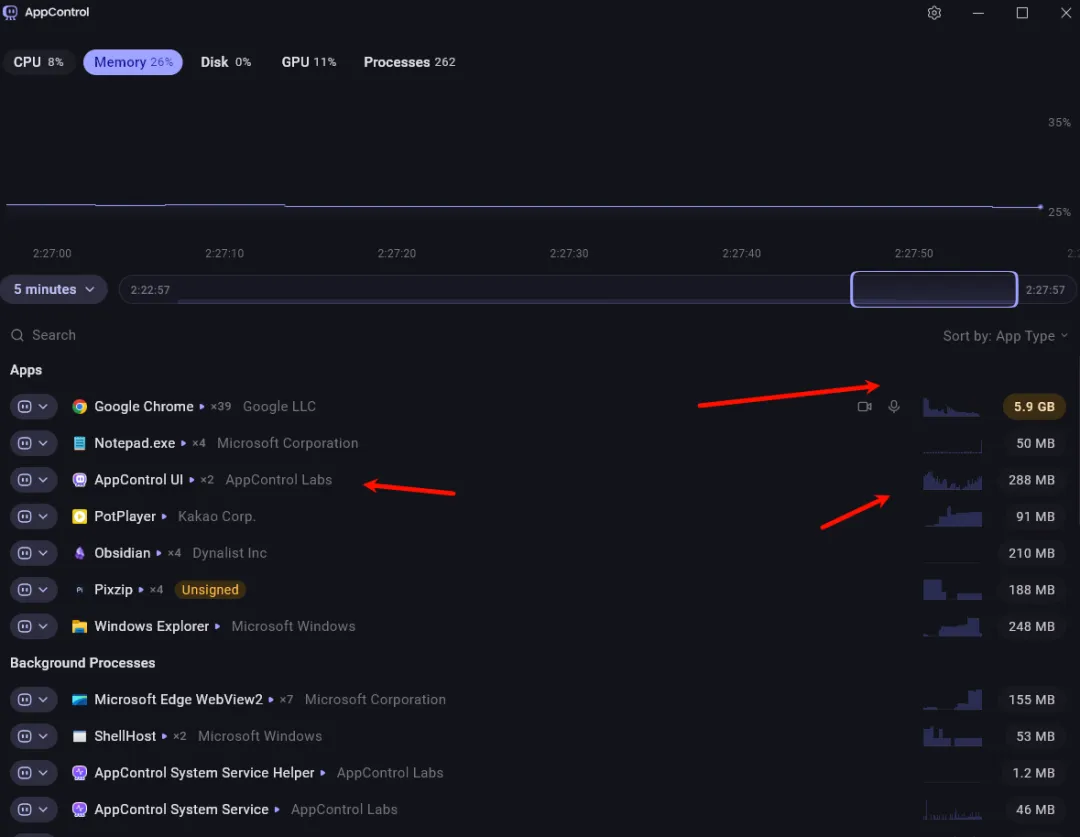Select the Apps section header
Screen dimensions: 1080x837
pos(26,370)
